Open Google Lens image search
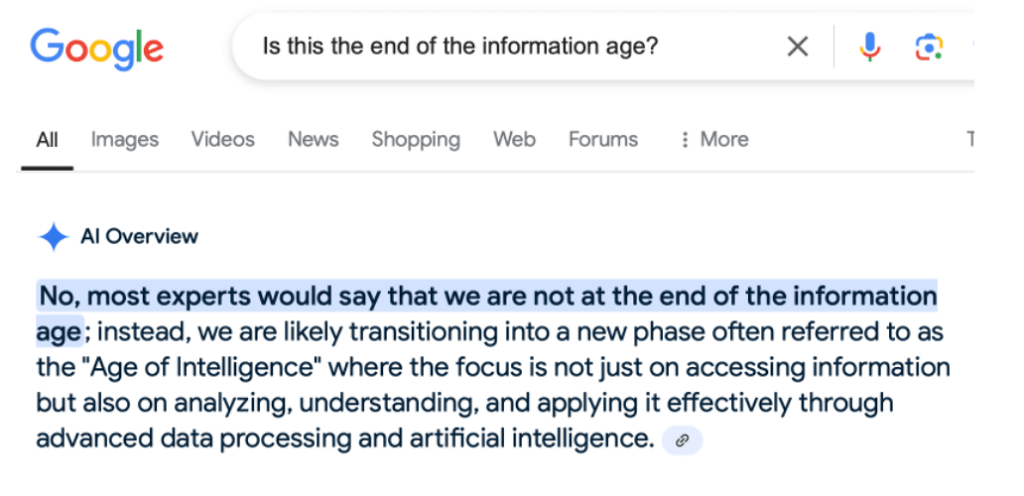This screenshot has height=496, width=1024. [x=929, y=47]
